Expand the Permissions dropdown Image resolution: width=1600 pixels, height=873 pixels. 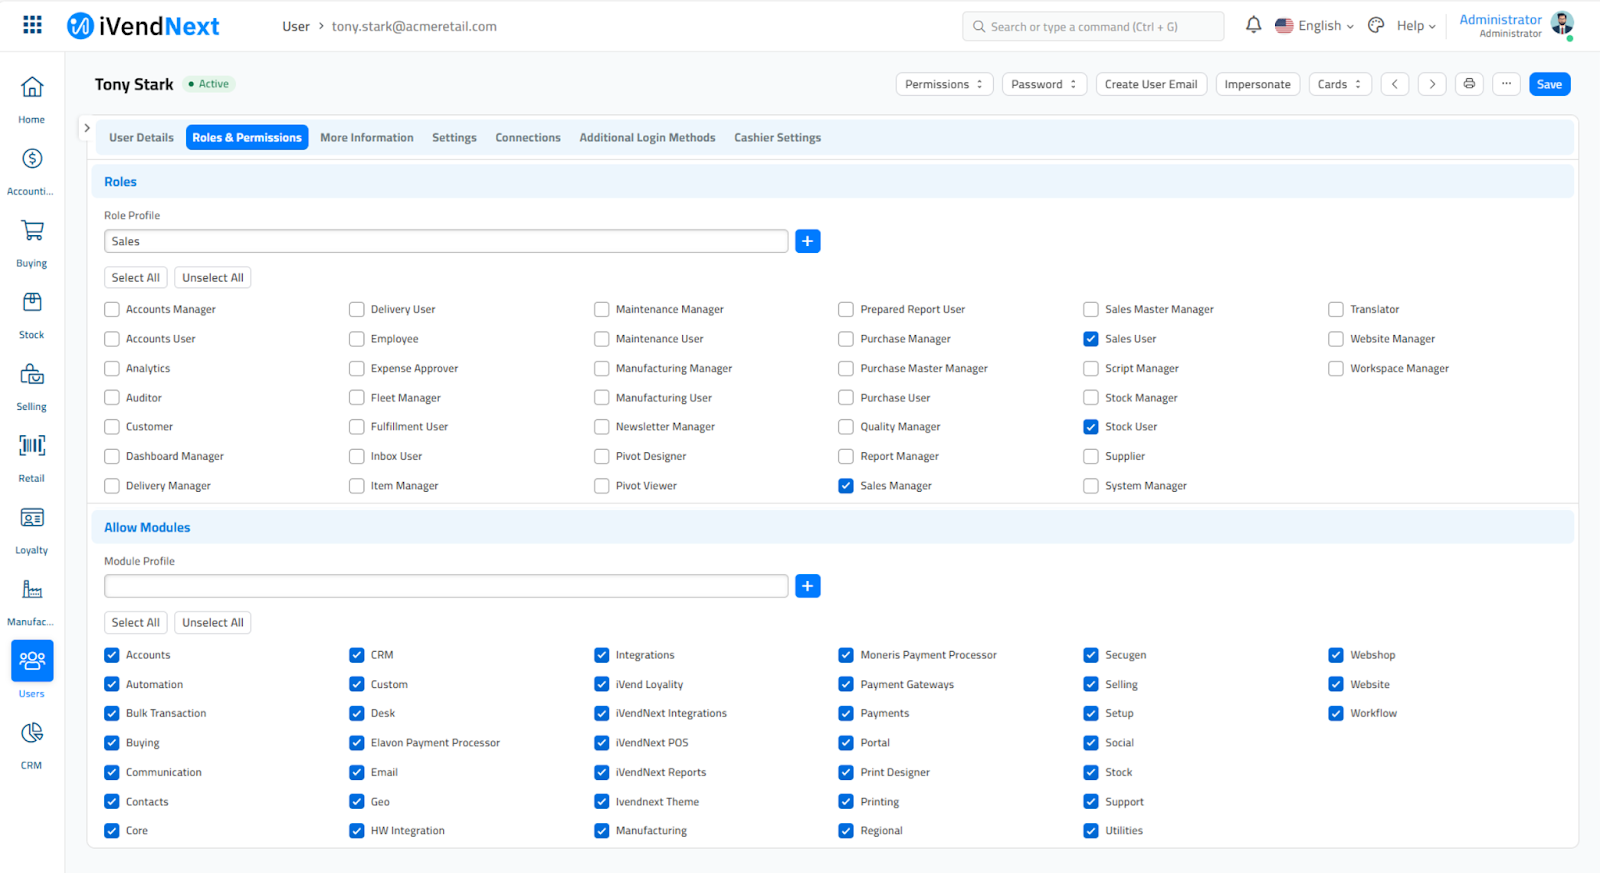pos(943,84)
